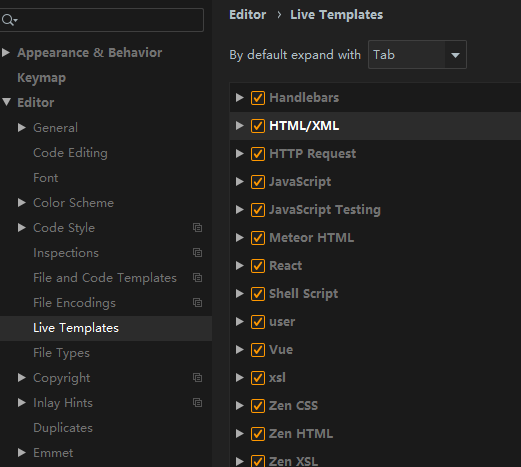Open the Keymap settings page

(41, 78)
